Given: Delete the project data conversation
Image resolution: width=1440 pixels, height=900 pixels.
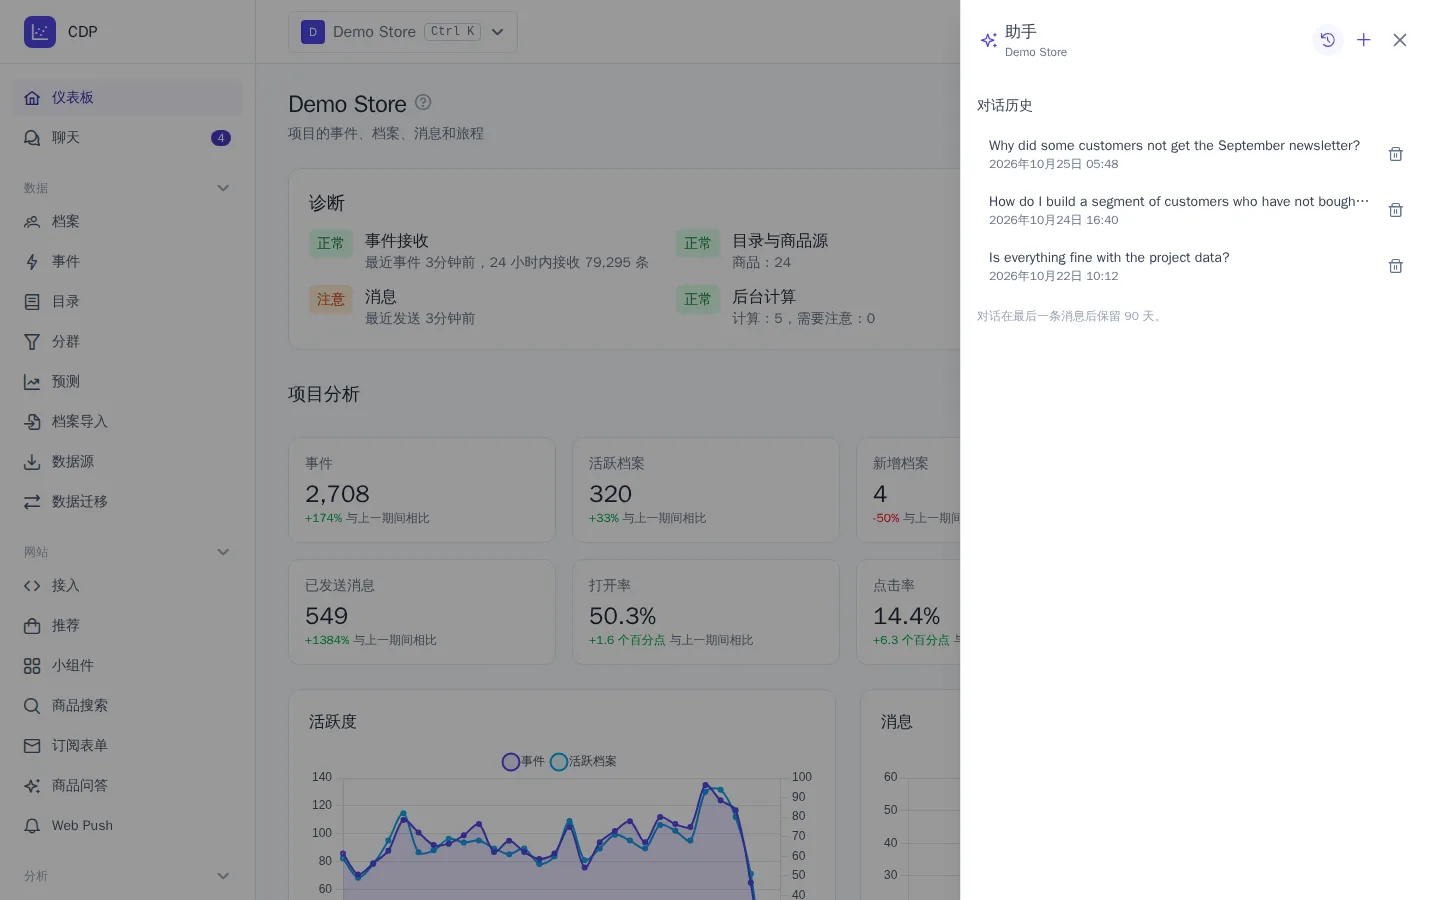Looking at the screenshot, I should click(x=1395, y=266).
